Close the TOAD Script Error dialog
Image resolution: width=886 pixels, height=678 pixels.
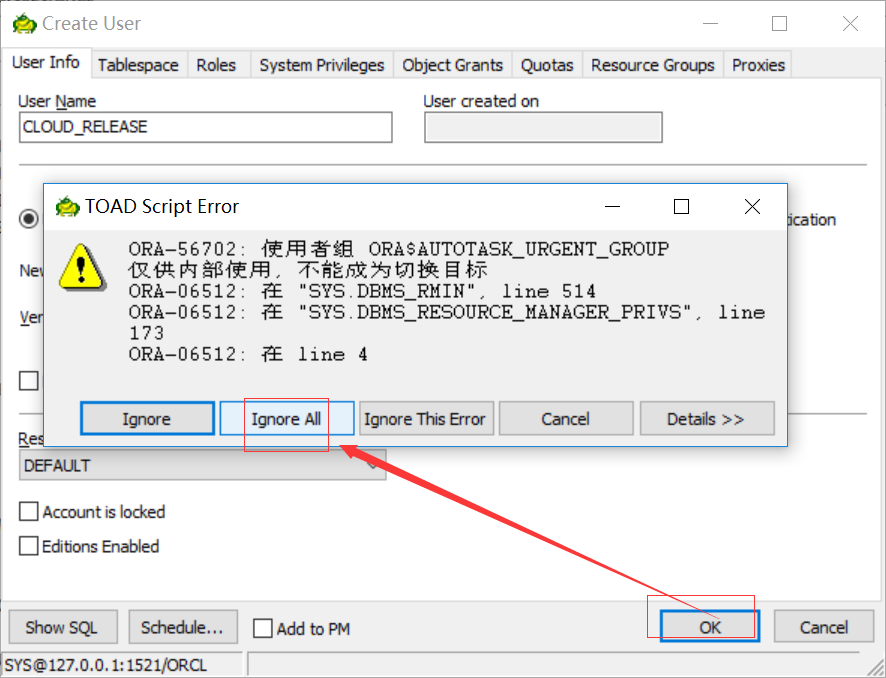click(x=752, y=207)
